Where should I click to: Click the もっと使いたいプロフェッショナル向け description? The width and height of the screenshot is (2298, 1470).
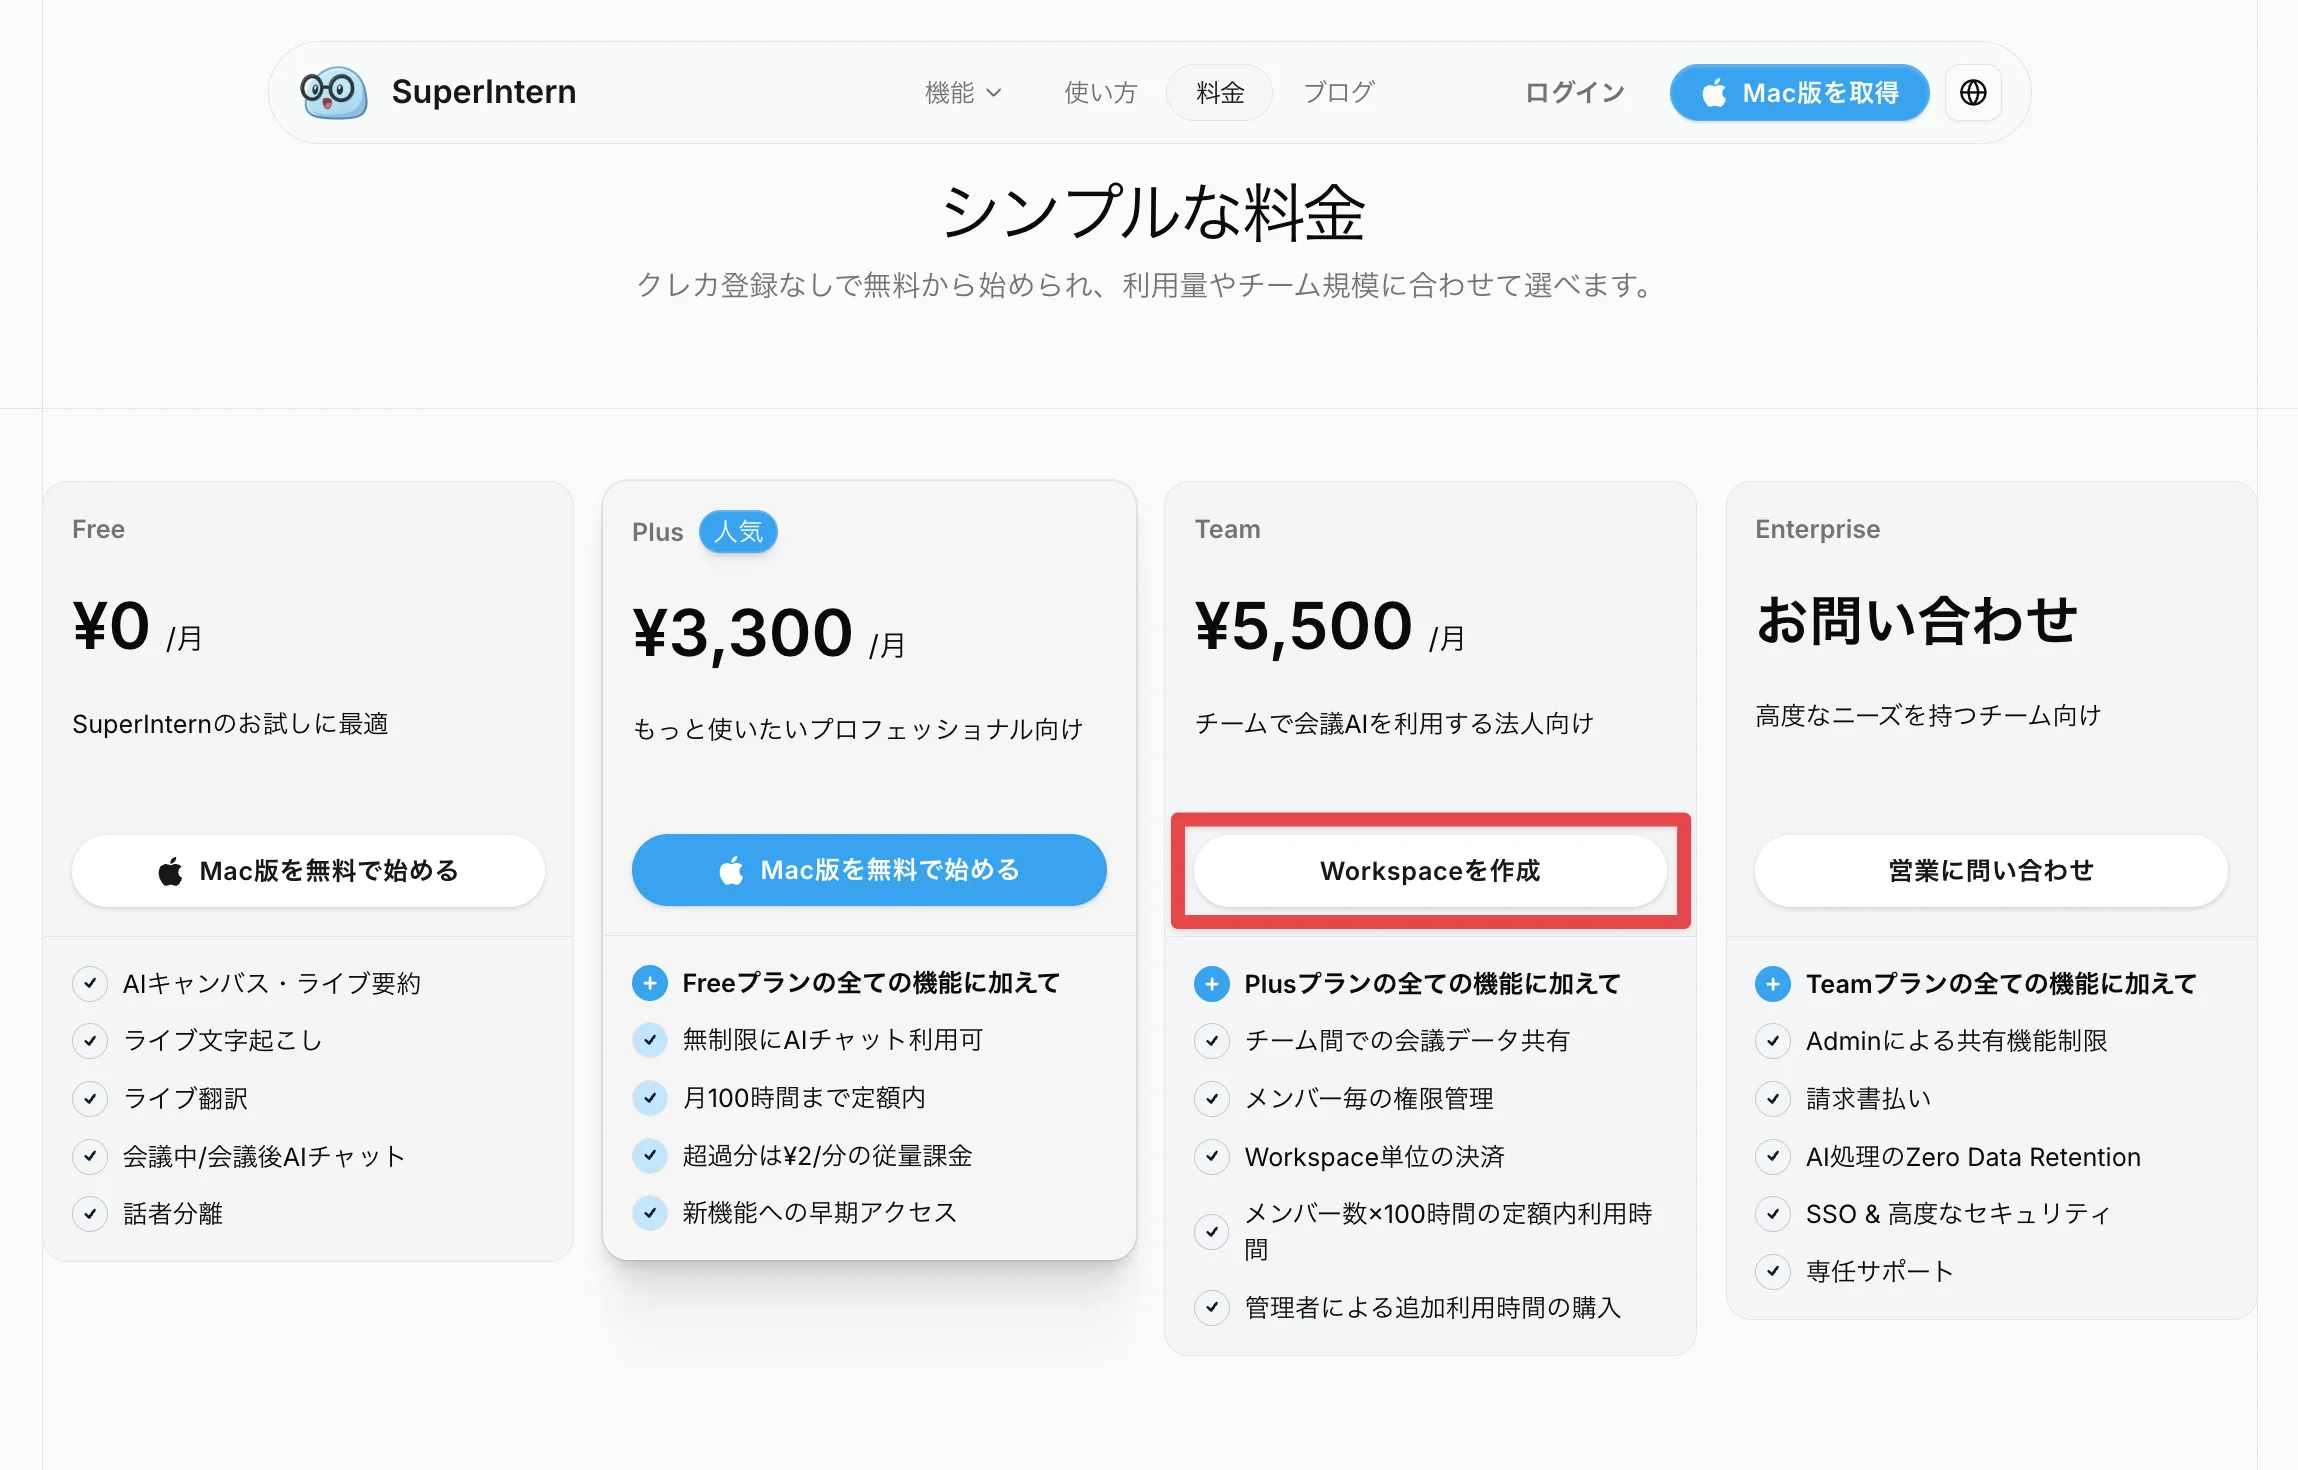pyautogui.click(x=858, y=730)
